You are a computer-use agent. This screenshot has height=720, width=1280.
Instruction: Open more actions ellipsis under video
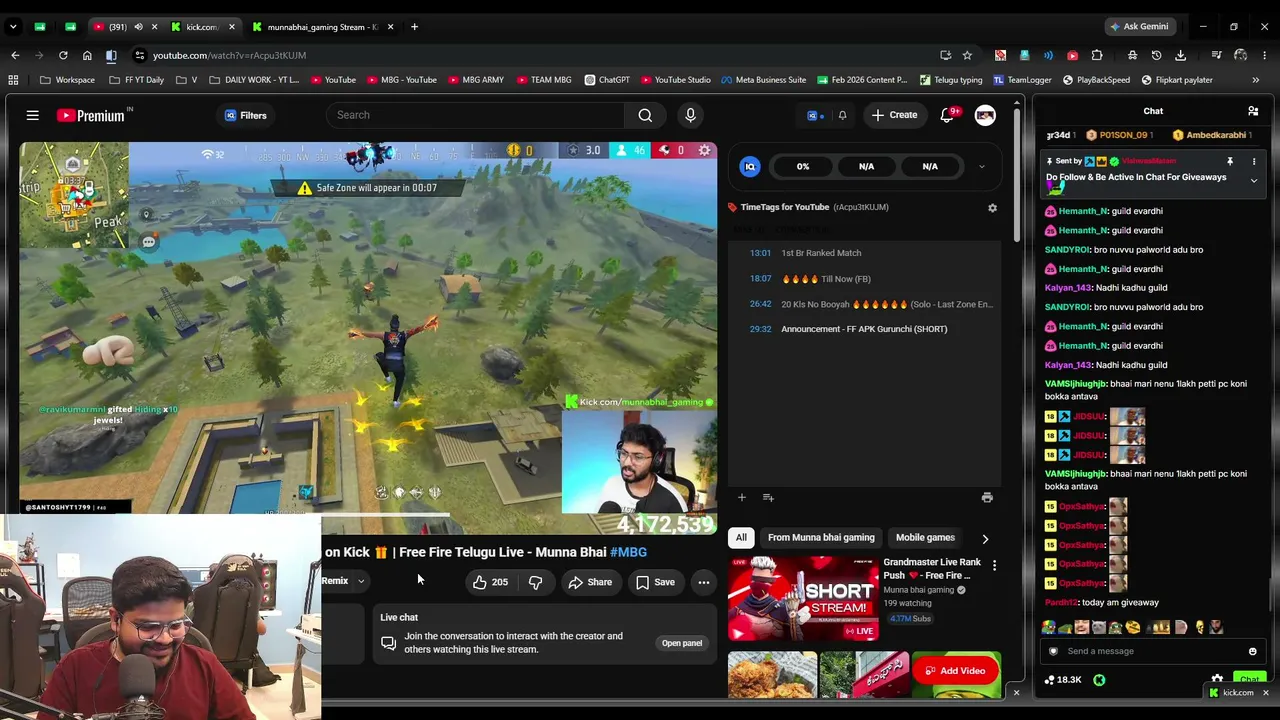(x=704, y=582)
